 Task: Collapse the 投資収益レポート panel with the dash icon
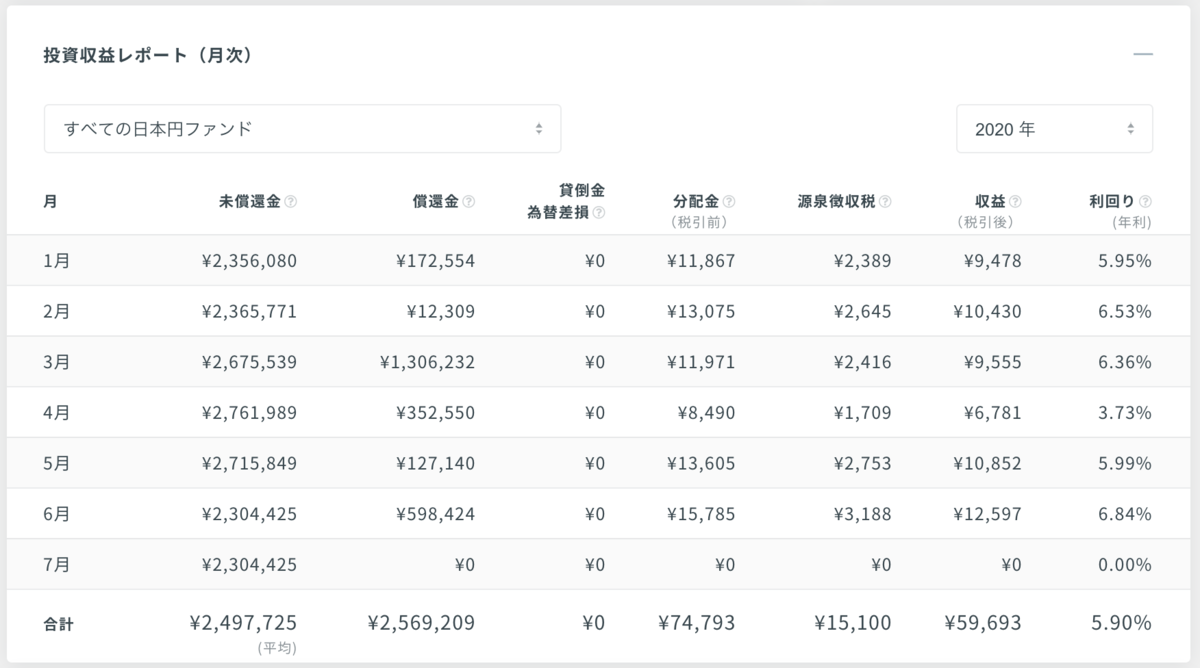(x=1143, y=54)
